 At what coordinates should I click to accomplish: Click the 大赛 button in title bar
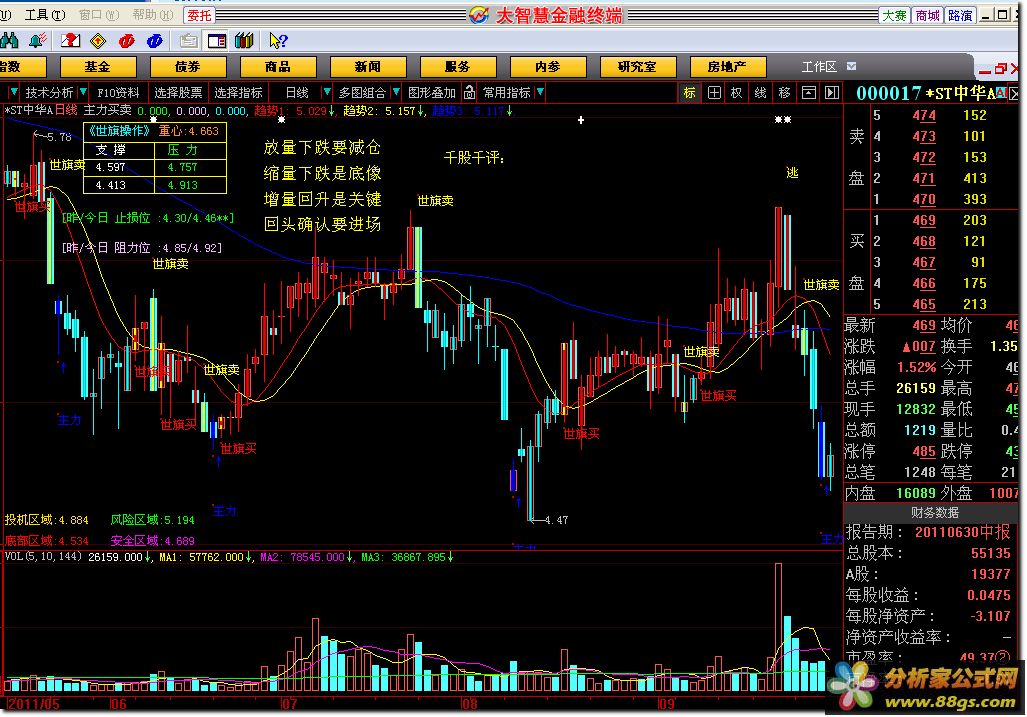point(894,15)
